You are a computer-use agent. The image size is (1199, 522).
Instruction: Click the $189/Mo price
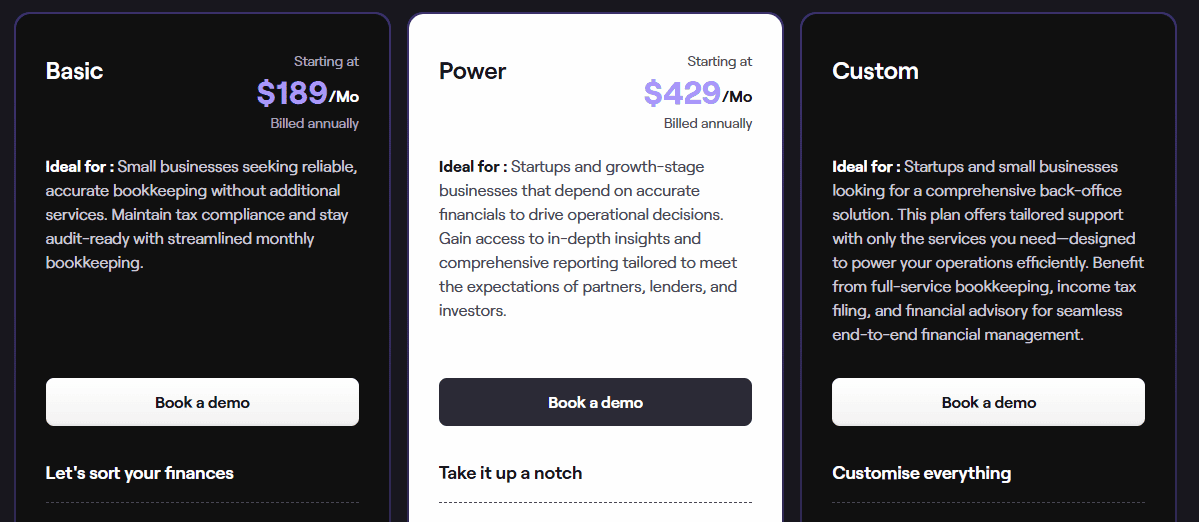pyautogui.click(x=307, y=93)
